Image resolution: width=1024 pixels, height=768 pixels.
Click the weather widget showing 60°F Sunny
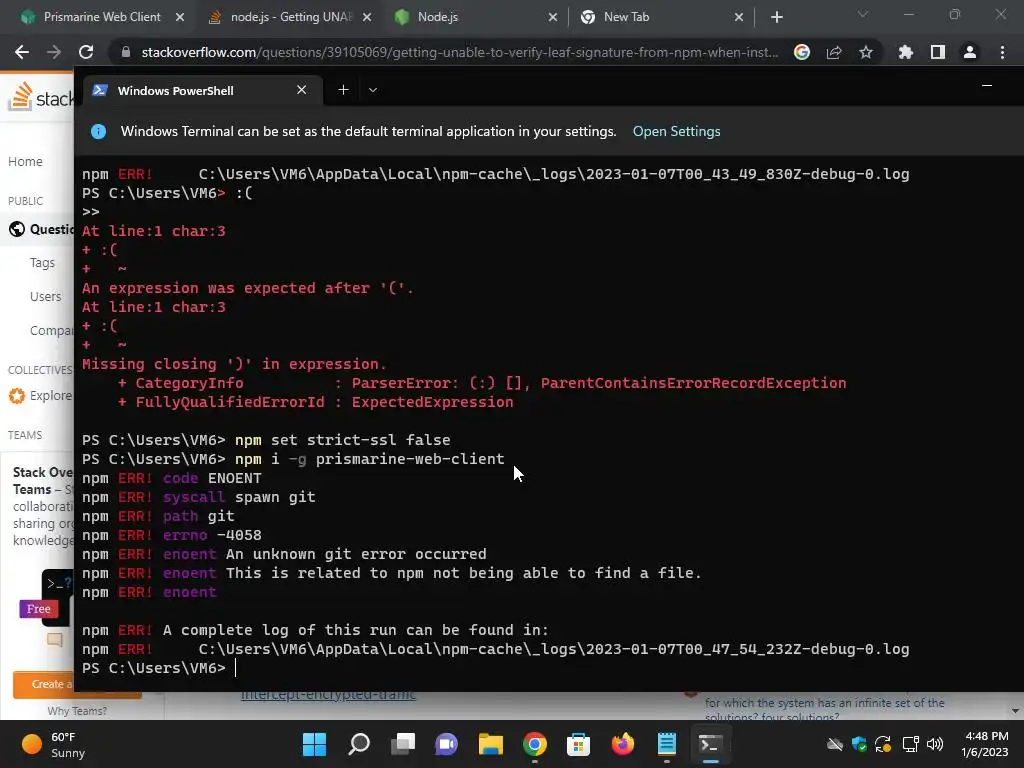54,744
